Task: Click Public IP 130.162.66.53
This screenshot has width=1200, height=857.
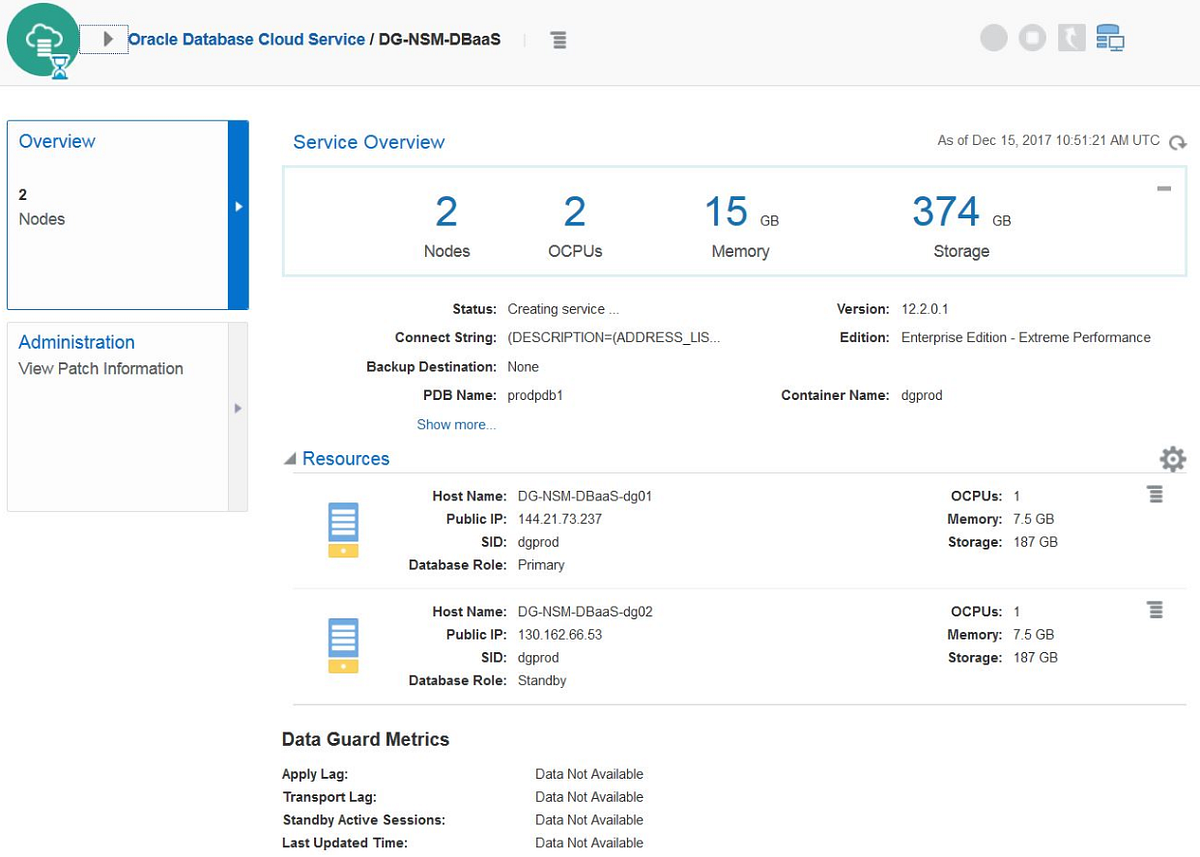Action: pos(560,635)
